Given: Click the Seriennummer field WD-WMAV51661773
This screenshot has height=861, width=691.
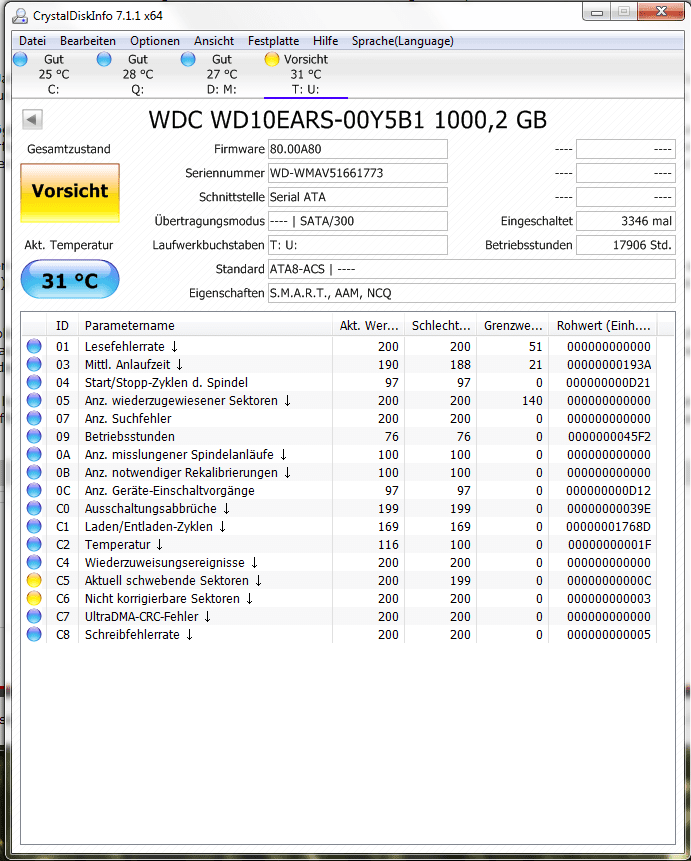Looking at the screenshot, I should click(358, 173).
